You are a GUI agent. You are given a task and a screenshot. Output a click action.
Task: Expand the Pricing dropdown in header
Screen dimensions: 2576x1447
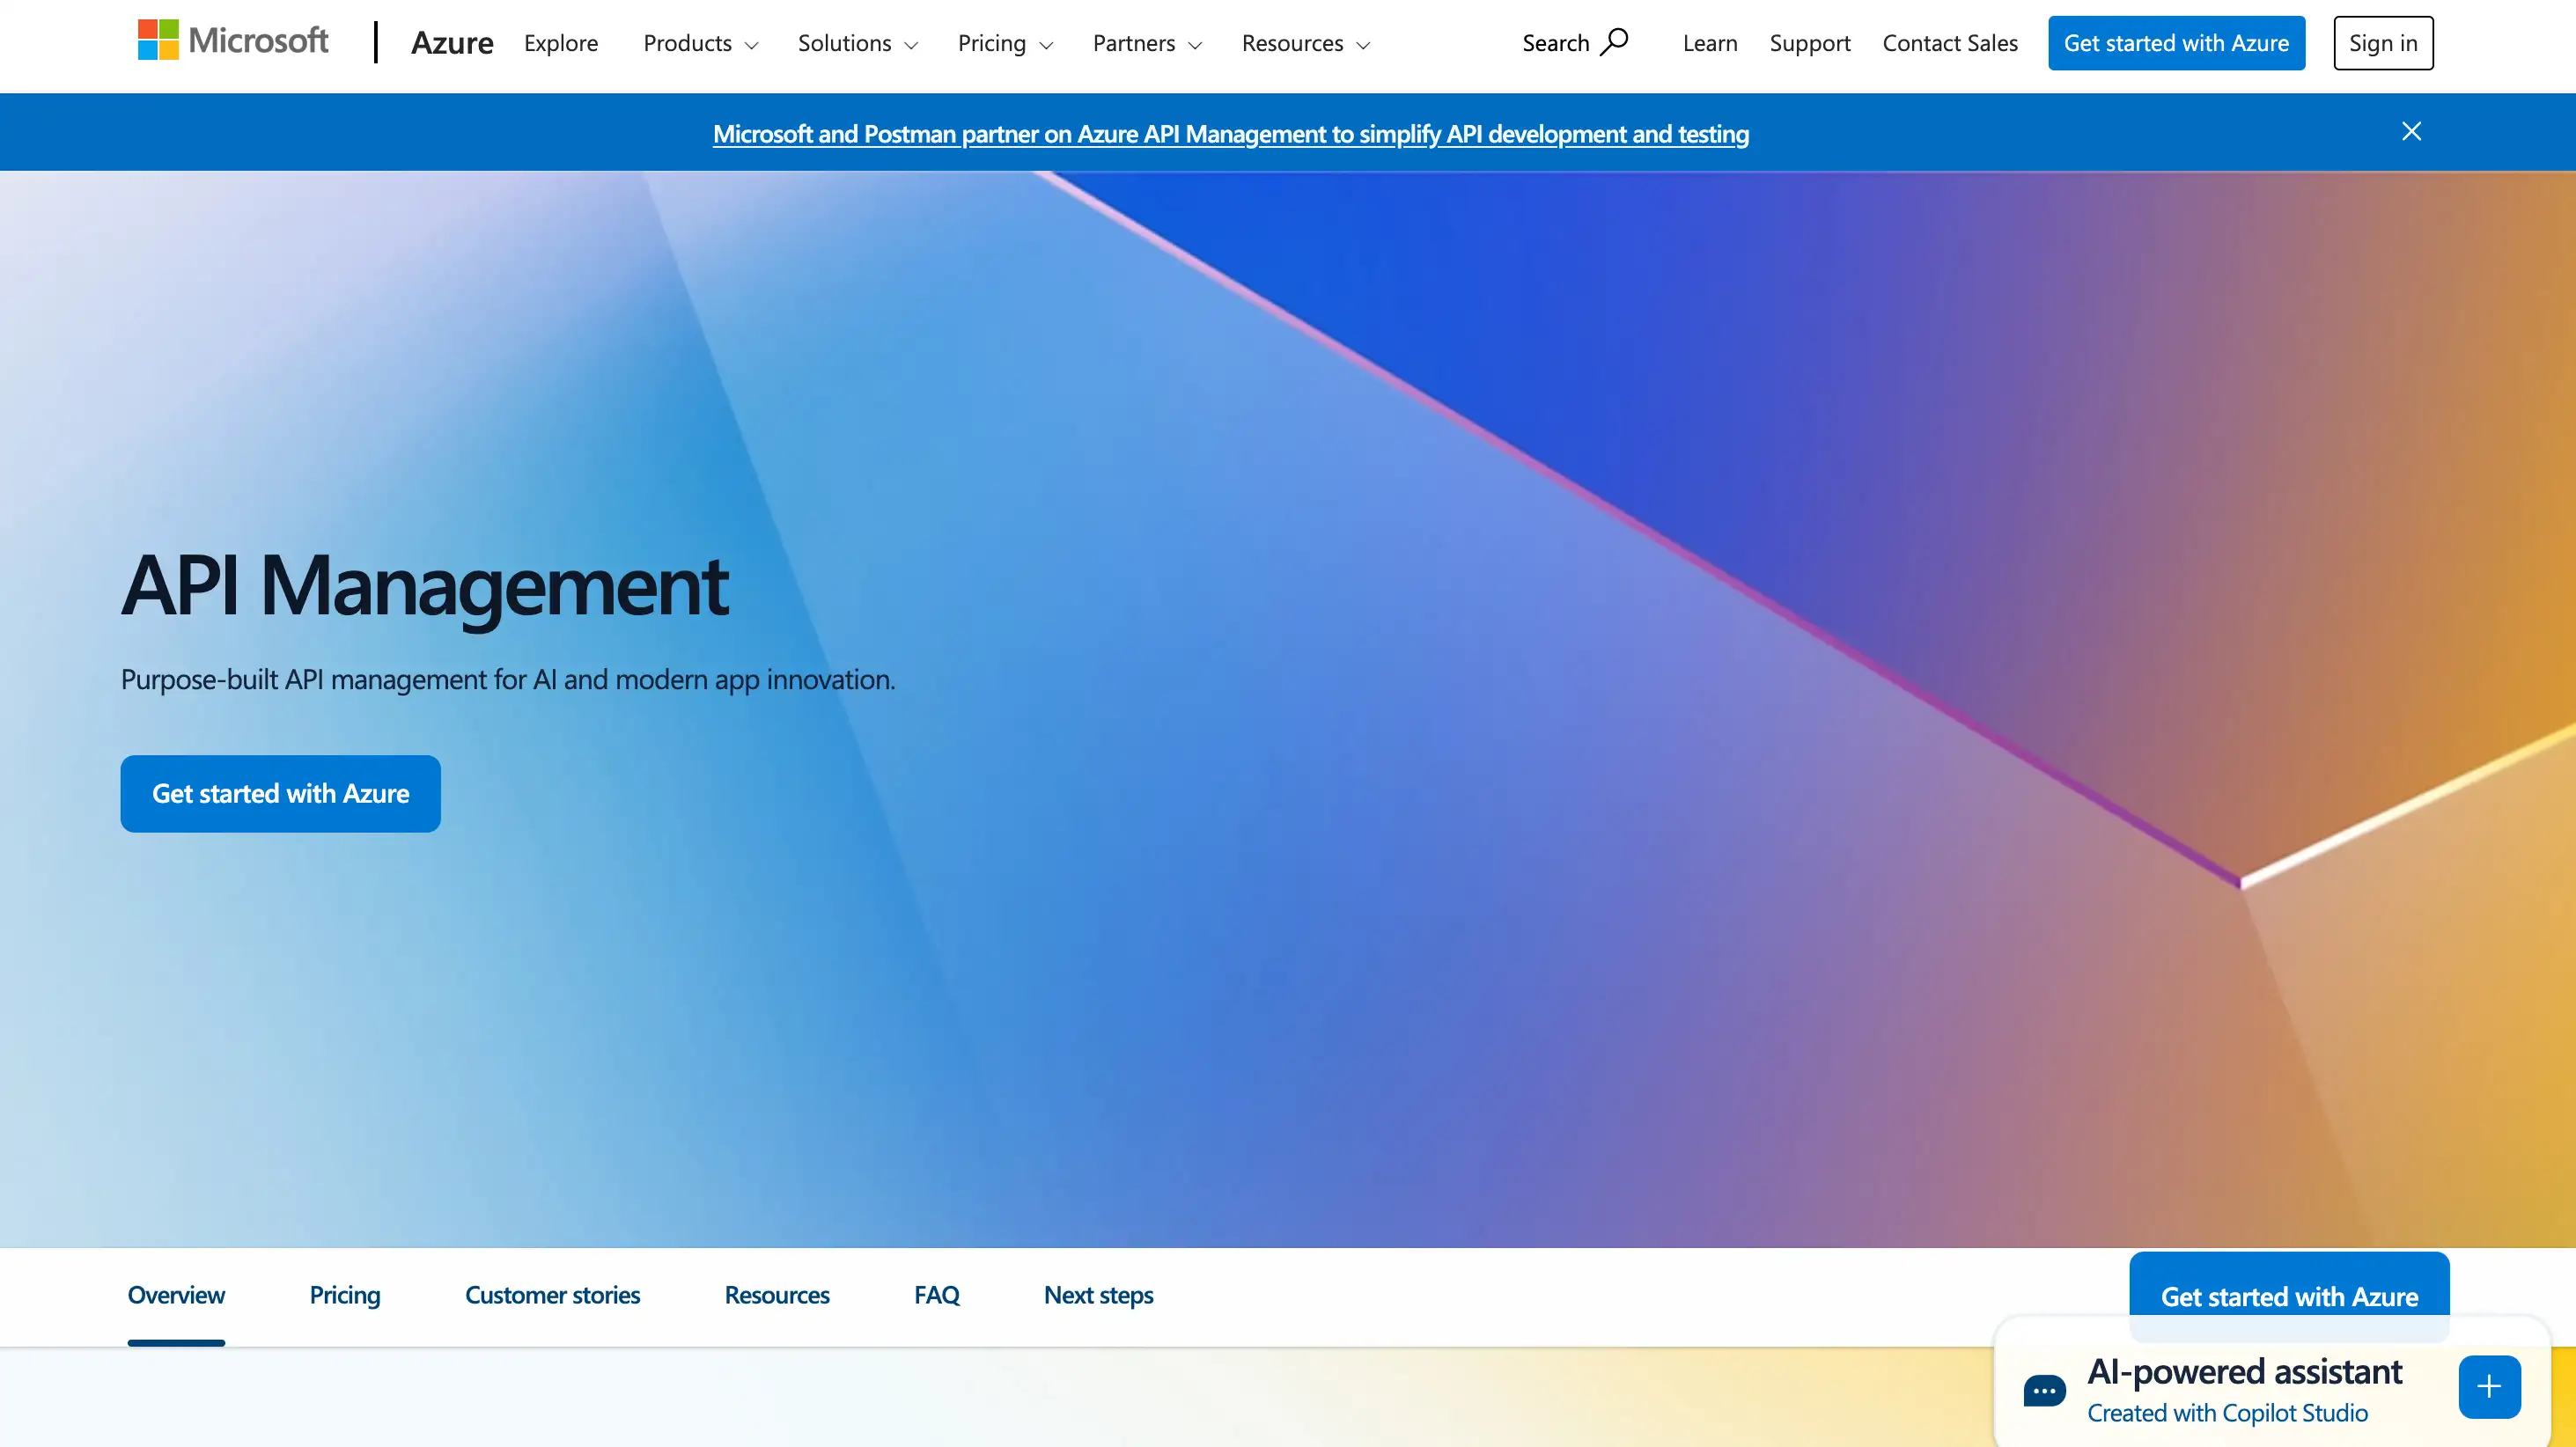point(1005,43)
